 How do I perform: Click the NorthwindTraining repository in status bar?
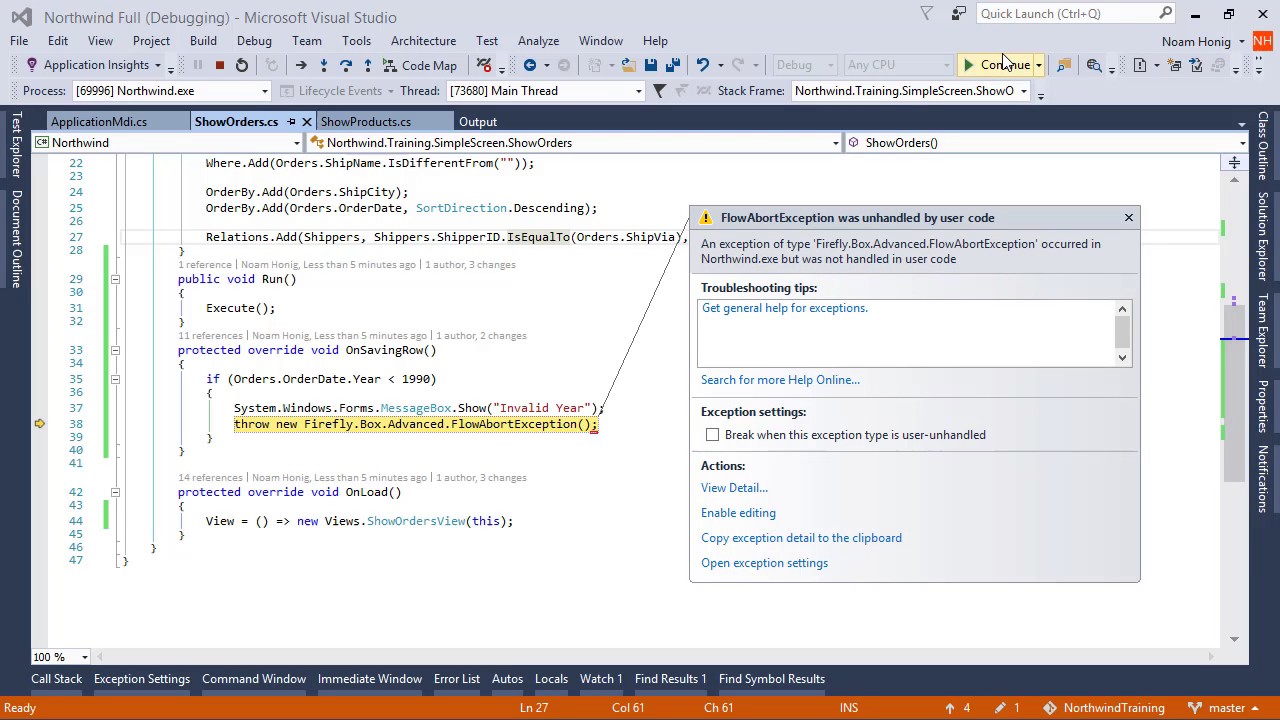coord(1104,708)
